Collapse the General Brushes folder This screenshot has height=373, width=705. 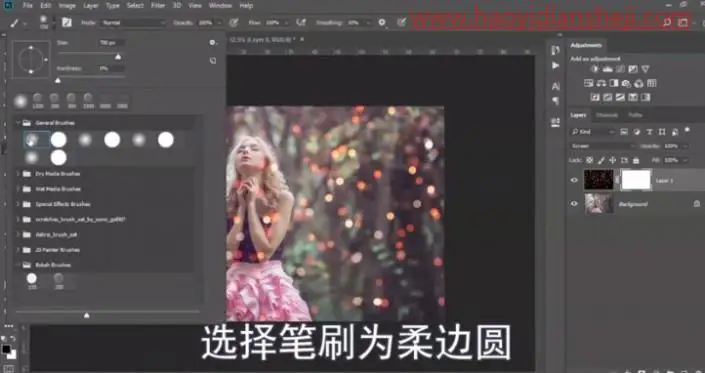click(18, 123)
